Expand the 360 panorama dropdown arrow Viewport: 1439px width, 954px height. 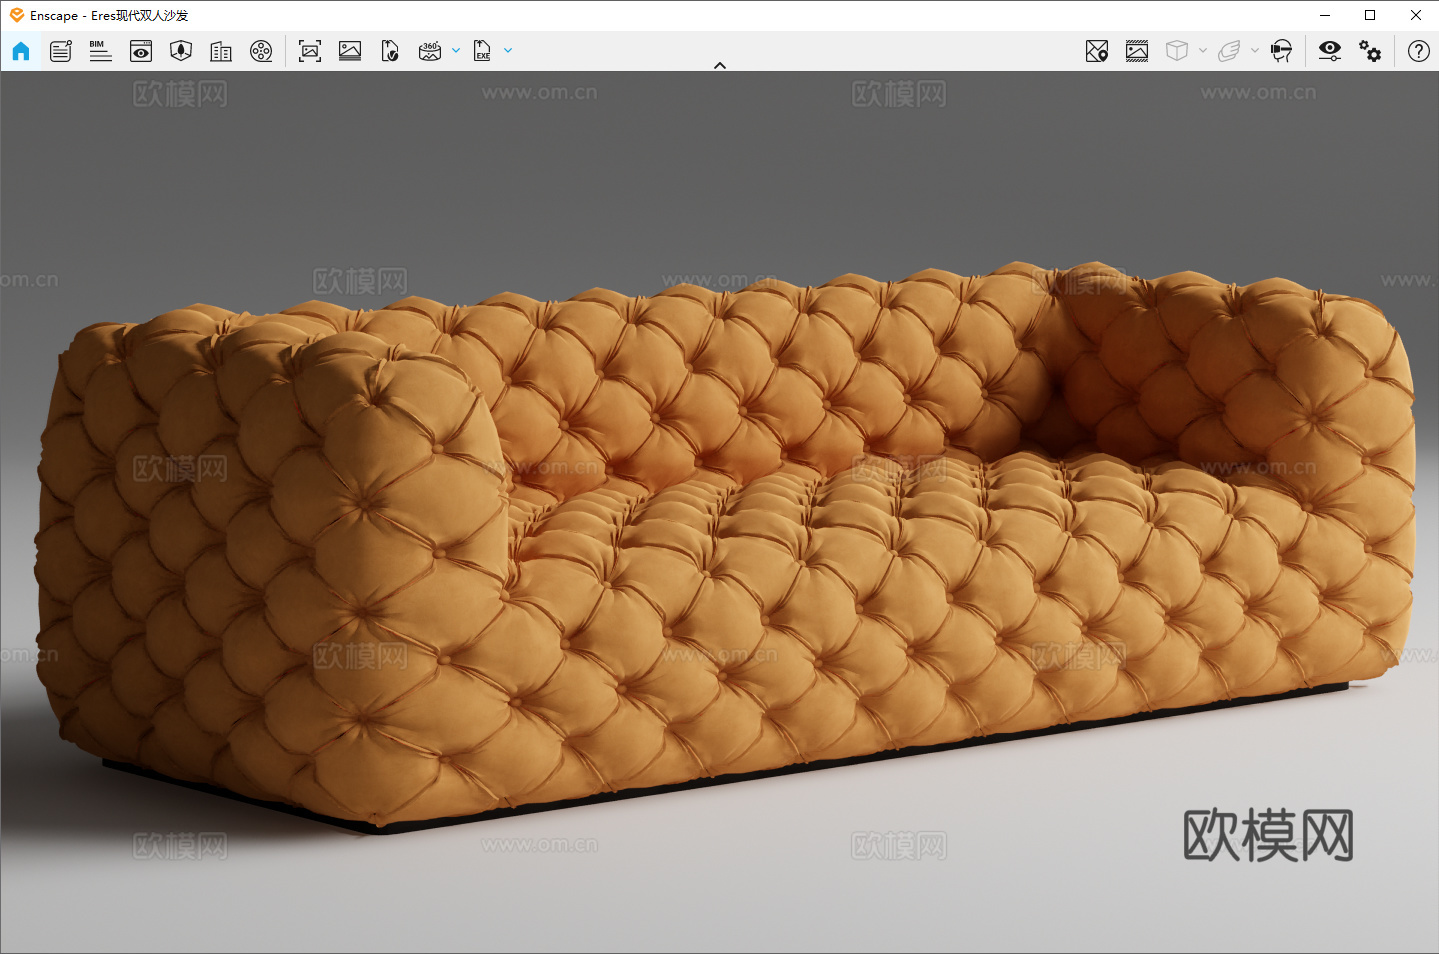coord(456,51)
